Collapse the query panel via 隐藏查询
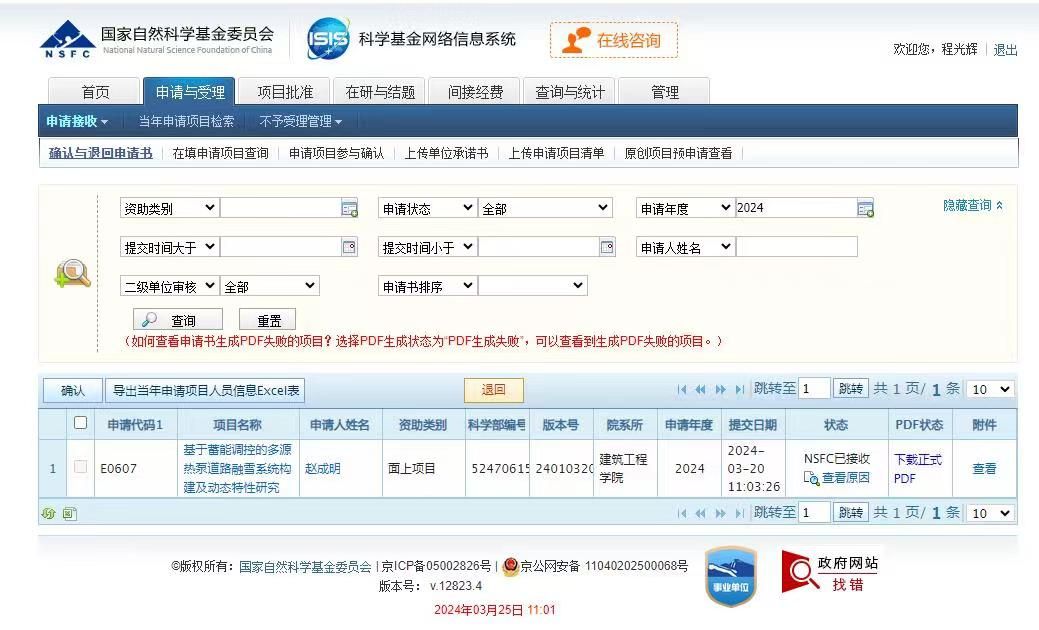The height and width of the screenshot is (630, 1039). click(973, 205)
